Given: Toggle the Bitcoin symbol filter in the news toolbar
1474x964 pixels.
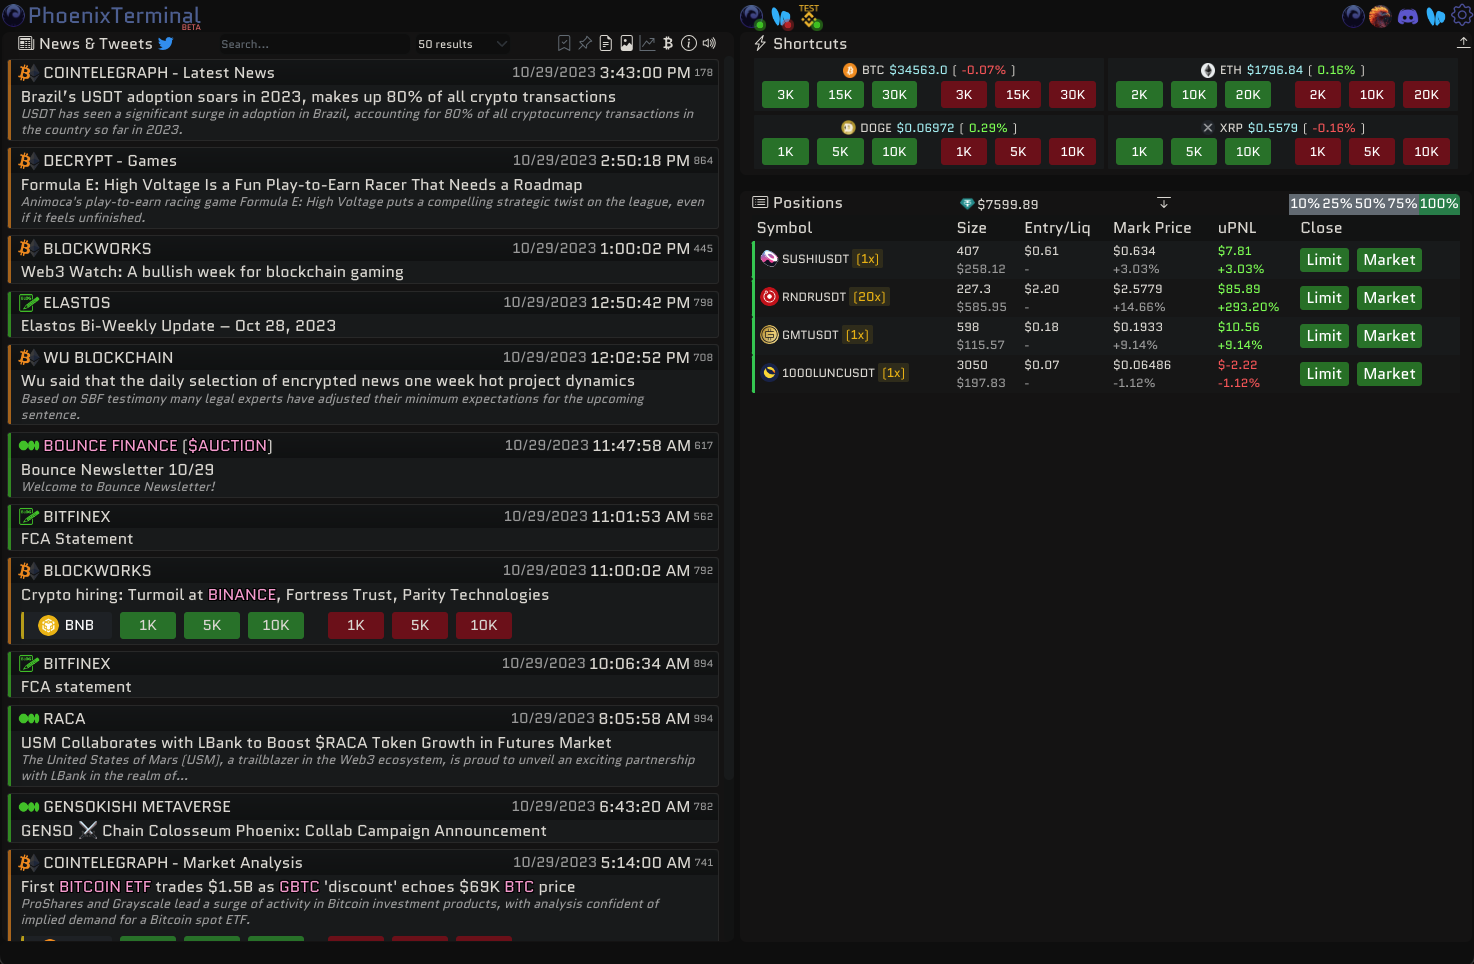Looking at the screenshot, I should 668,43.
